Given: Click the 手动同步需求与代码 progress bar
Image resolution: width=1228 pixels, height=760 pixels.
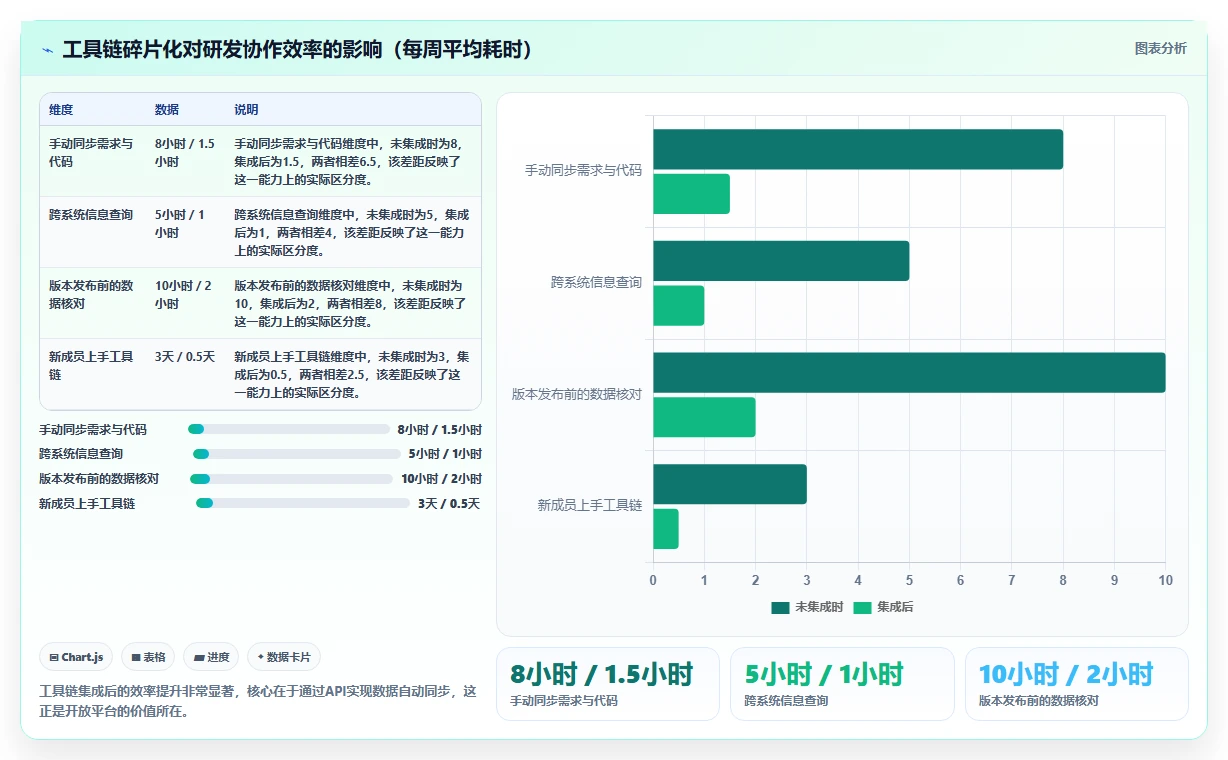Looking at the screenshot, I should pos(289,429).
